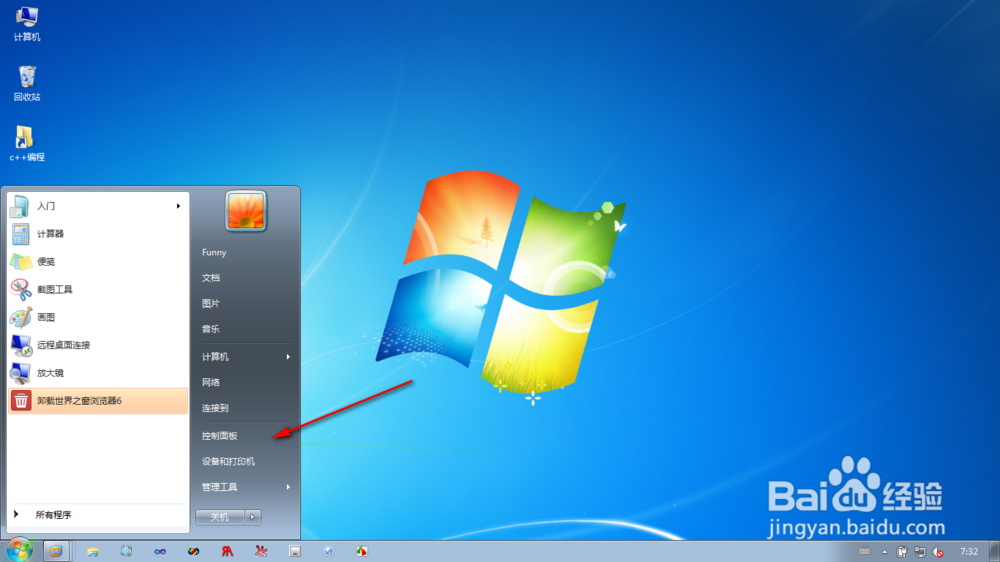Expand 所有程序 all programs
Screen dimensions: 1000x562
[98, 515]
